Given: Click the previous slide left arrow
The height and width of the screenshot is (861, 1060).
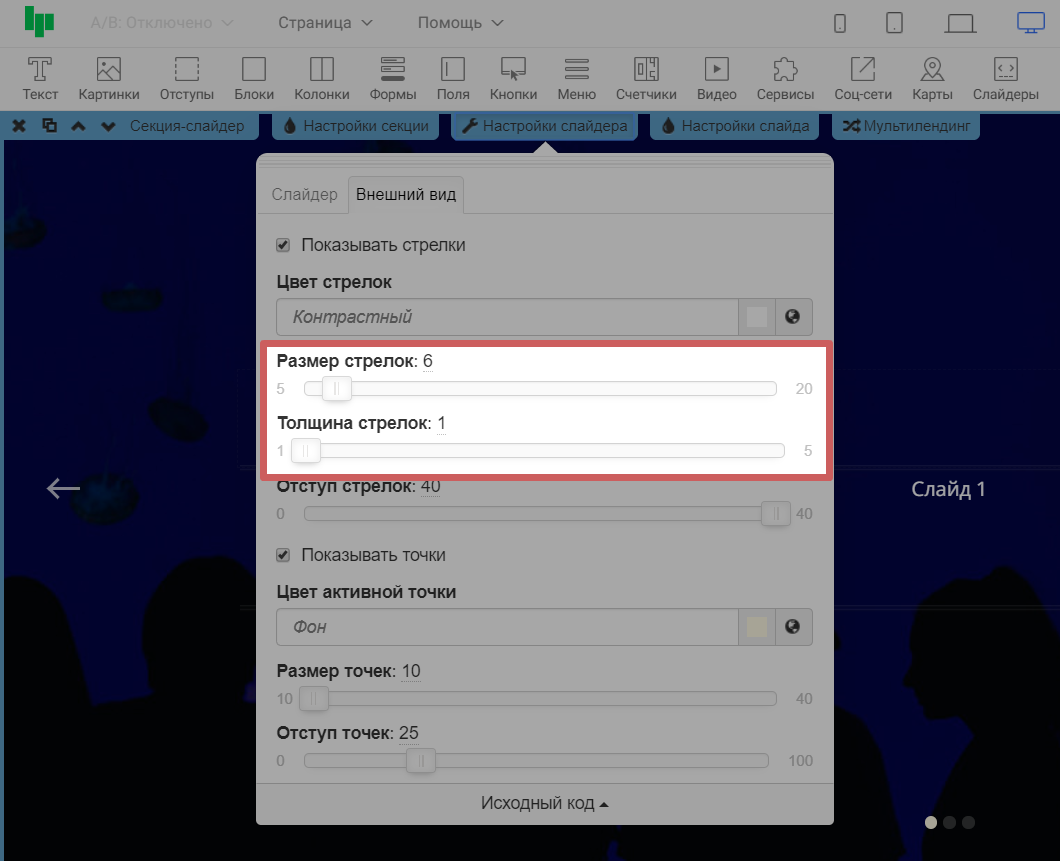Looking at the screenshot, I should click(x=63, y=488).
